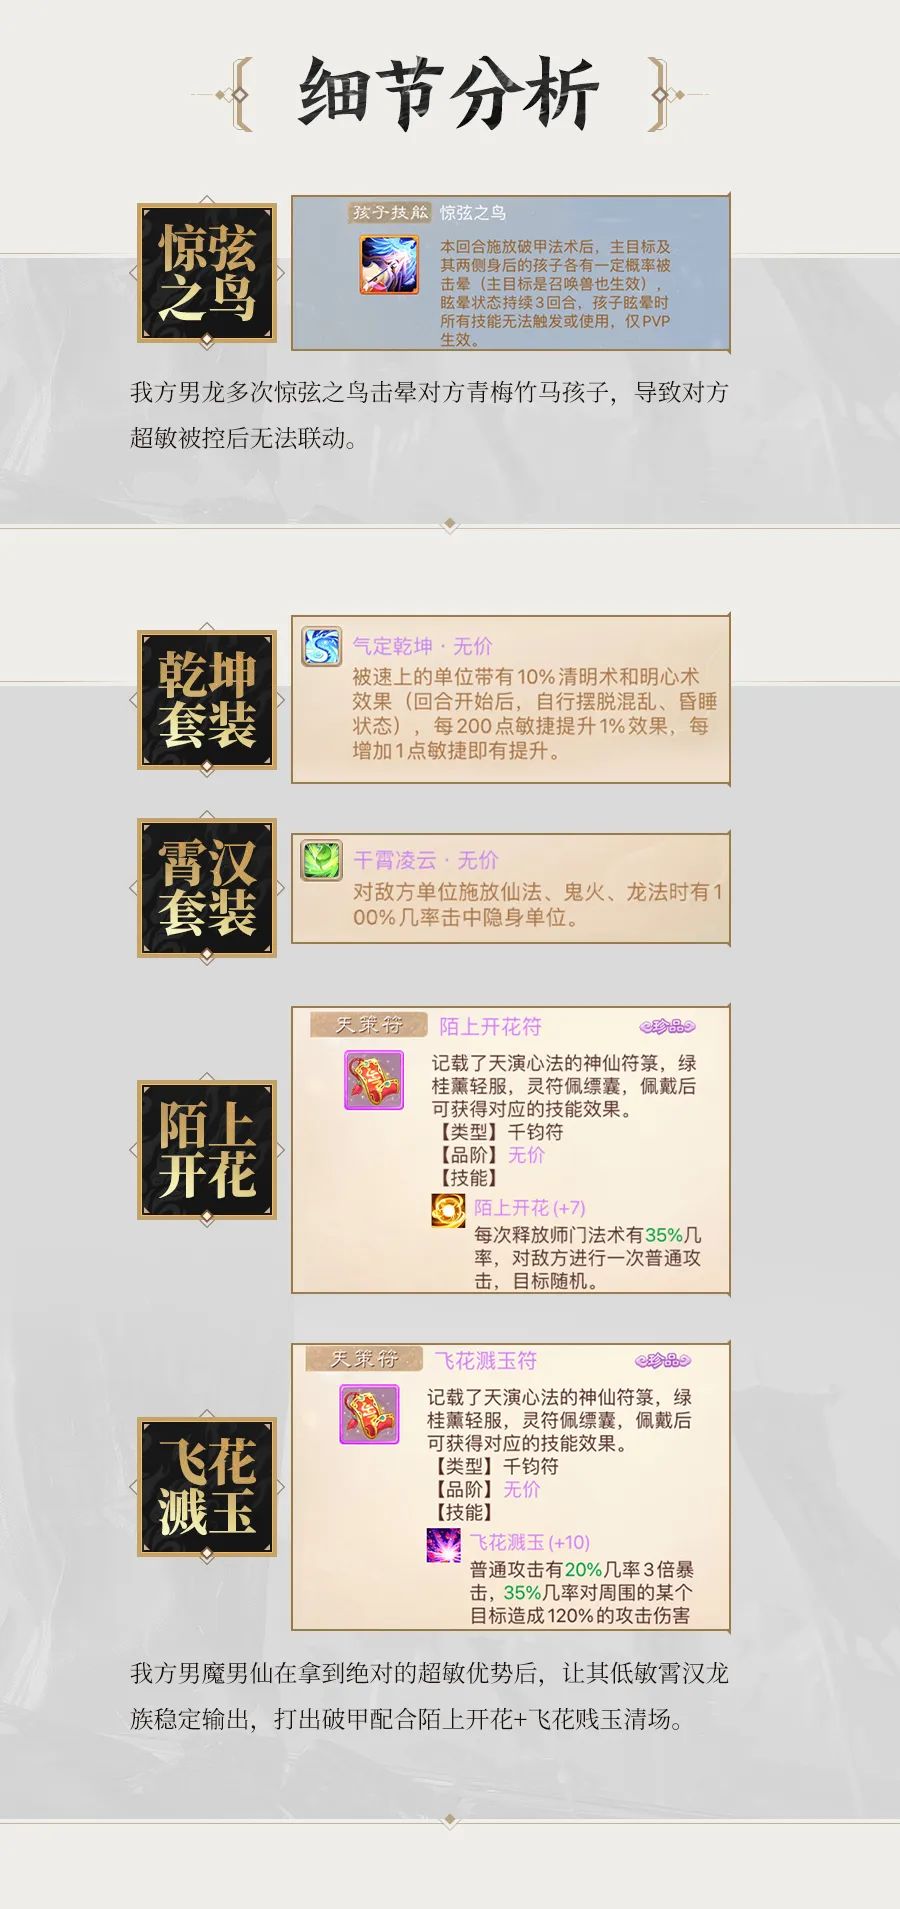Click the 天策符 tag on 飞花溅玉符 card
The image size is (900, 1909).
(x=365, y=1359)
